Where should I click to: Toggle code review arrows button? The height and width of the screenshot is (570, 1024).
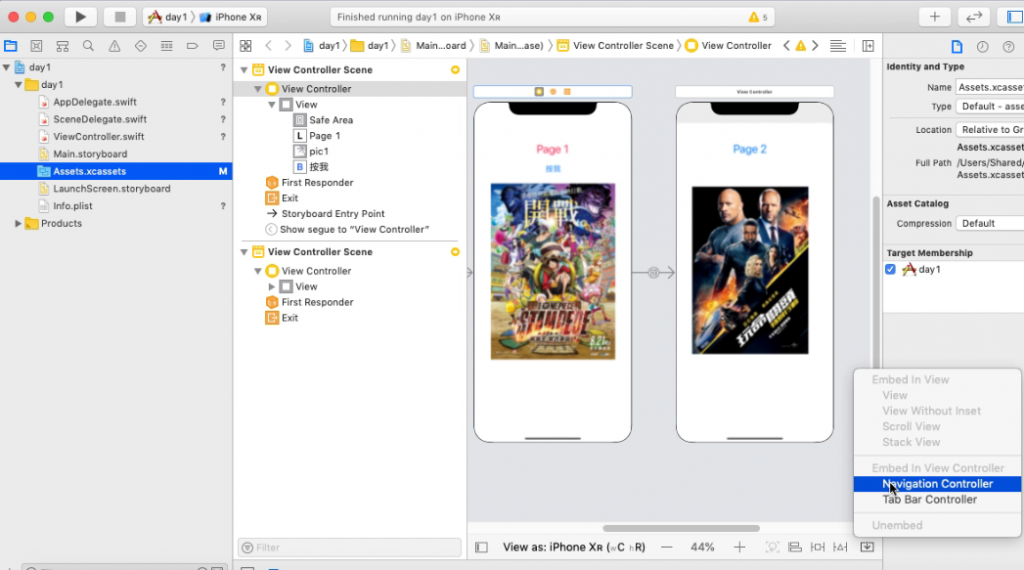(x=974, y=17)
